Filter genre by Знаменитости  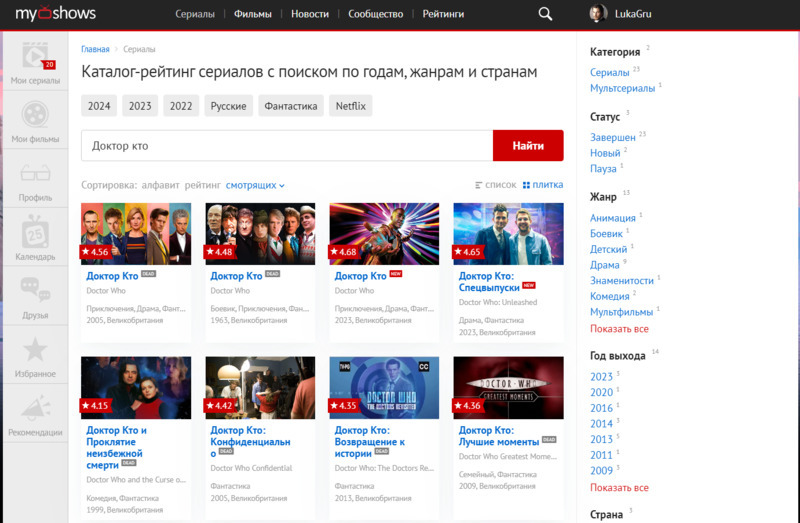(x=622, y=281)
